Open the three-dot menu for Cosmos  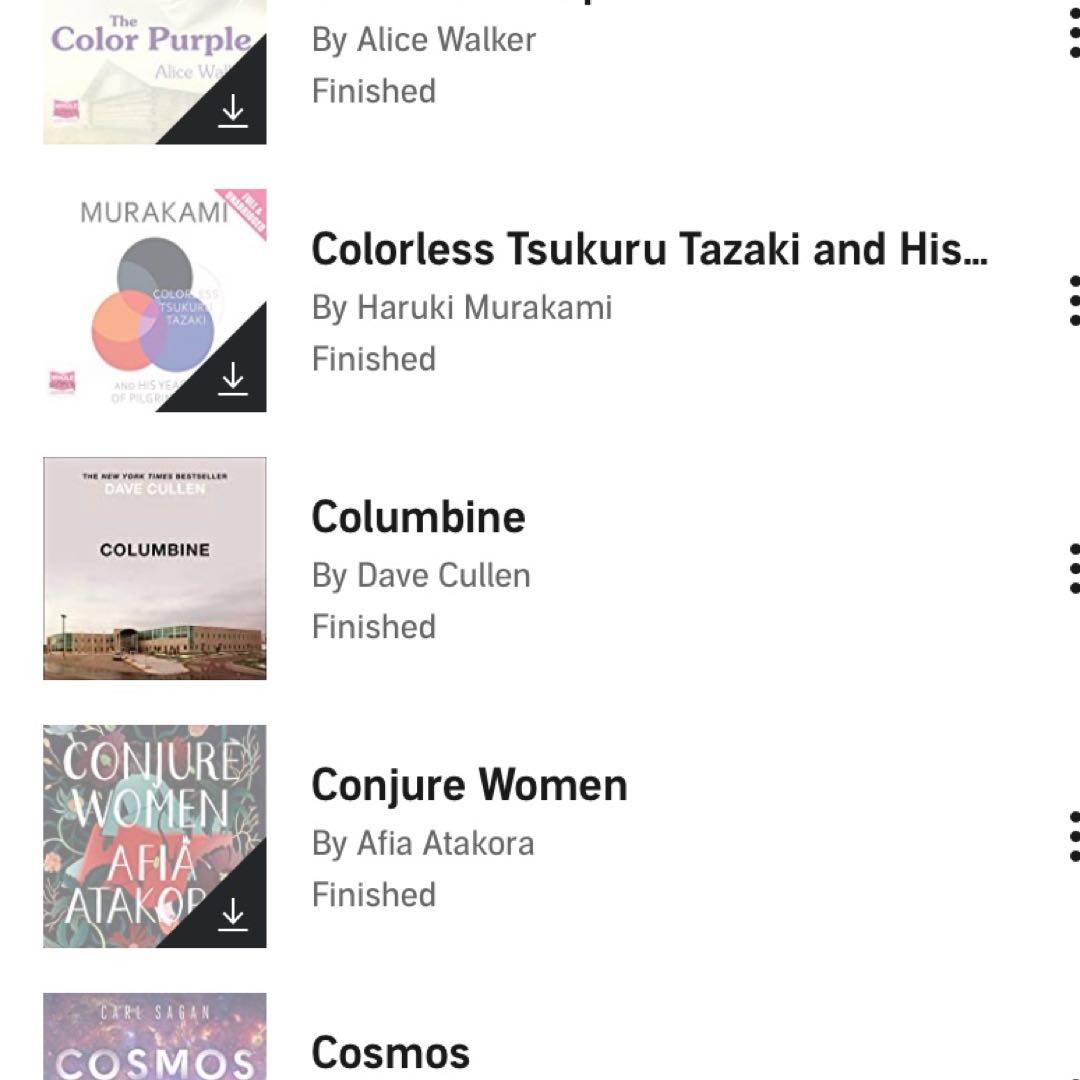point(1073,1070)
